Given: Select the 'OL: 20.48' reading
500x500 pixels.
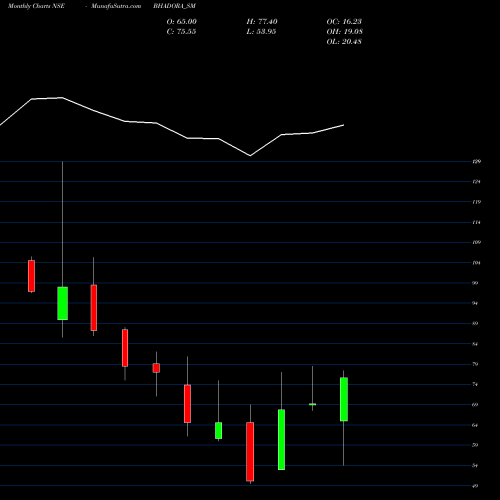Looking at the screenshot, I should pyautogui.click(x=344, y=42).
